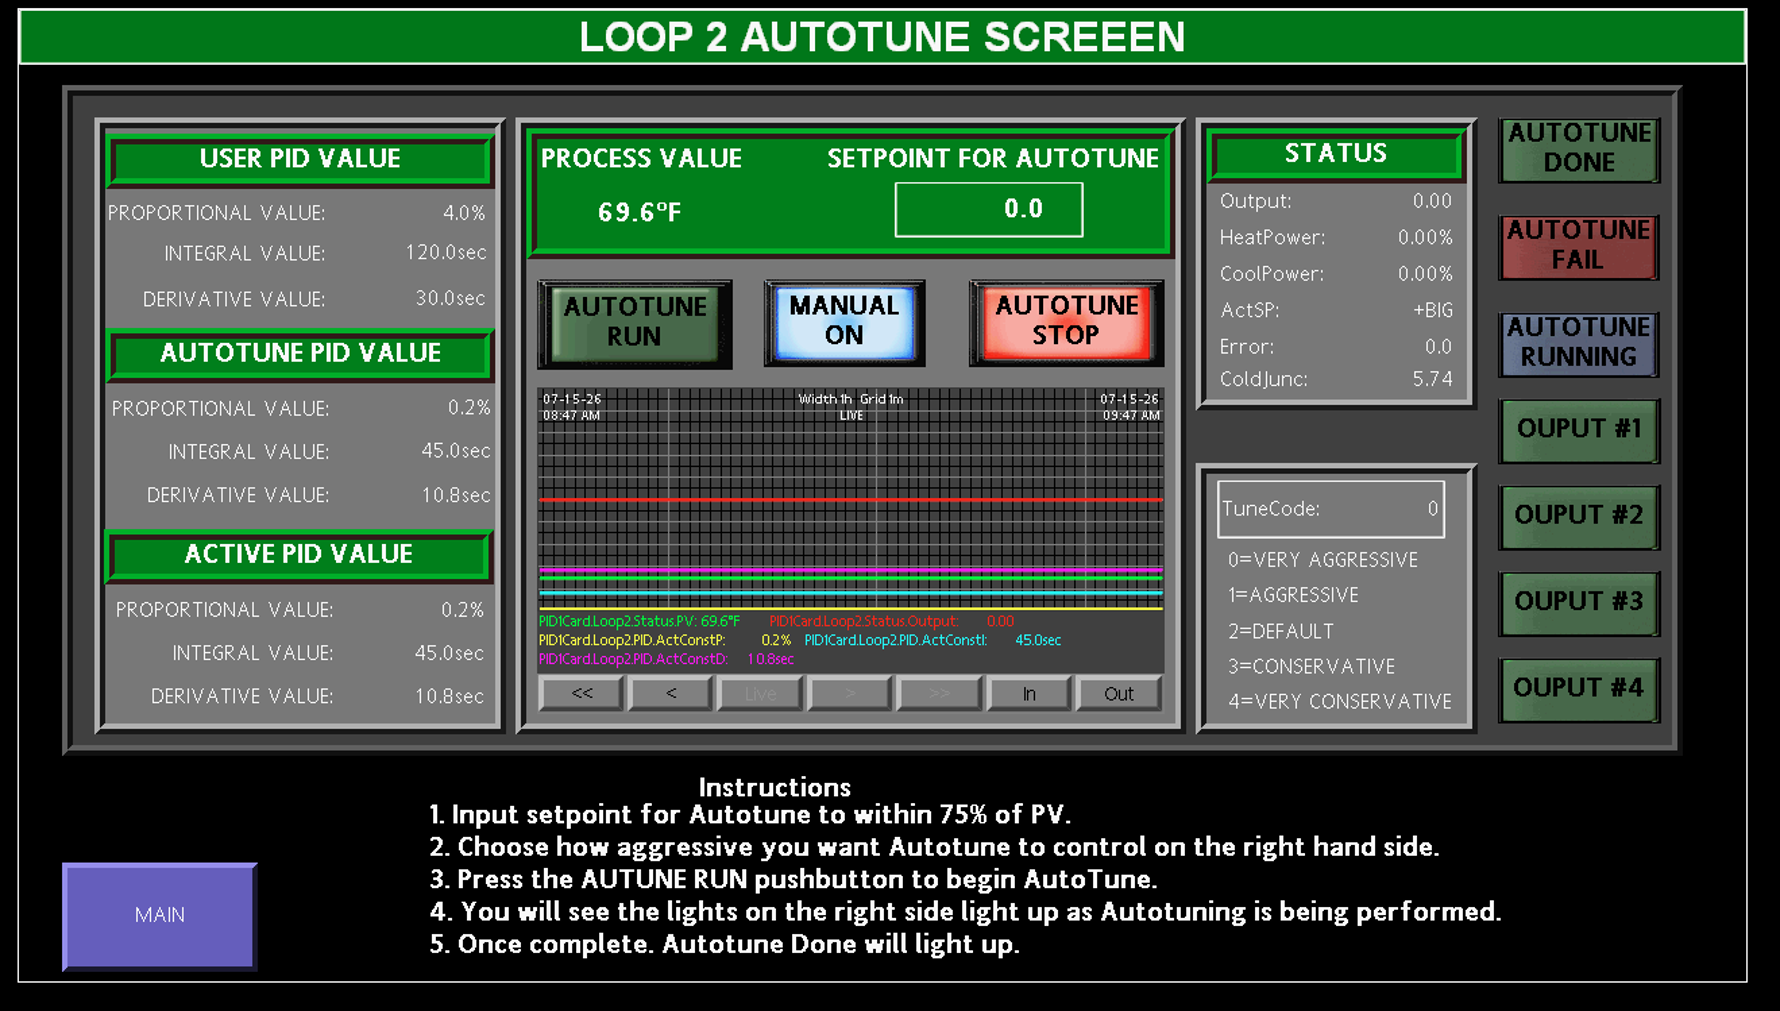Screen dimensions: 1780x1011
Task: Click the 0=VERY AGGRESSIVE legend text
Action: tap(1323, 560)
